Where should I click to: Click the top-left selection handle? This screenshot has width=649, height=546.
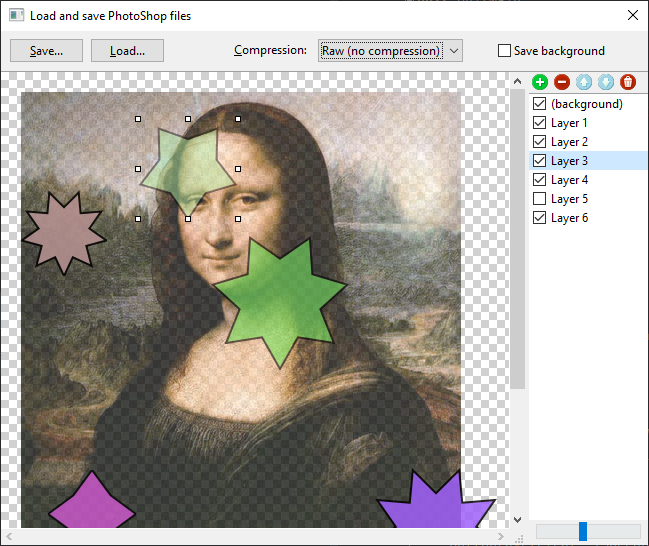click(x=138, y=119)
